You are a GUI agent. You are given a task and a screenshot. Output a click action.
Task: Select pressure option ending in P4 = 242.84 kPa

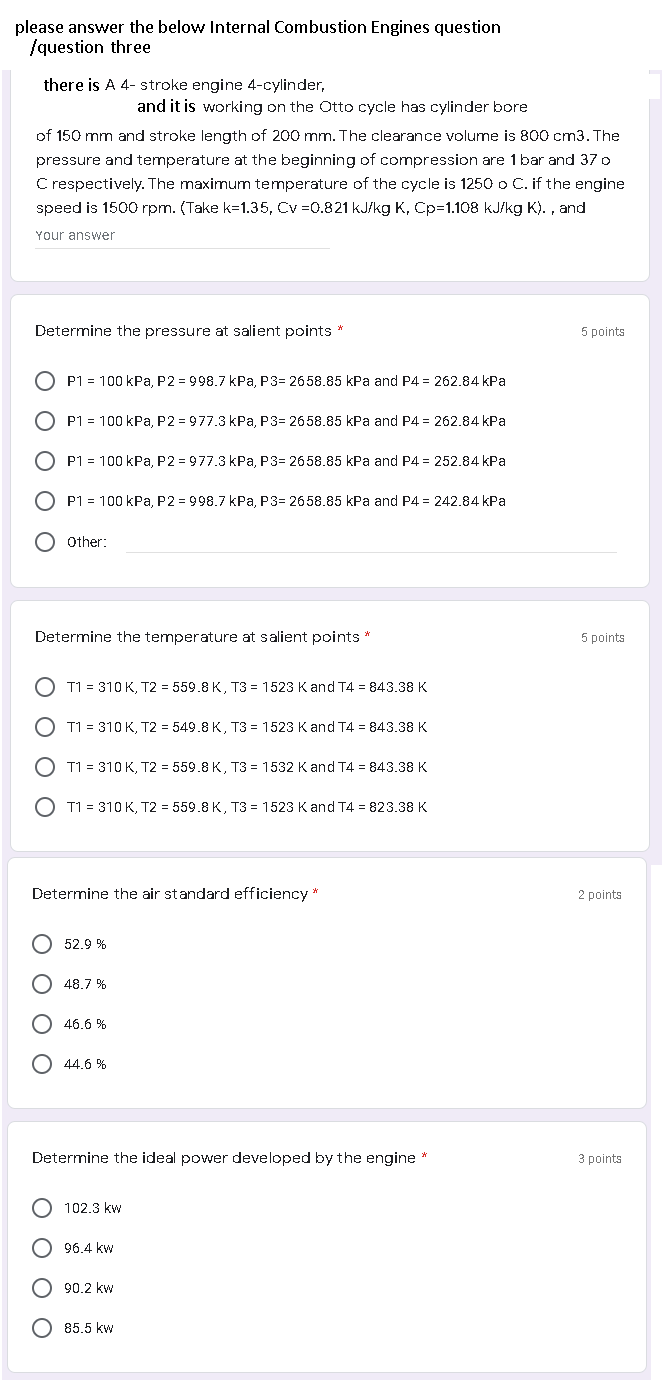pyautogui.click(x=45, y=501)
